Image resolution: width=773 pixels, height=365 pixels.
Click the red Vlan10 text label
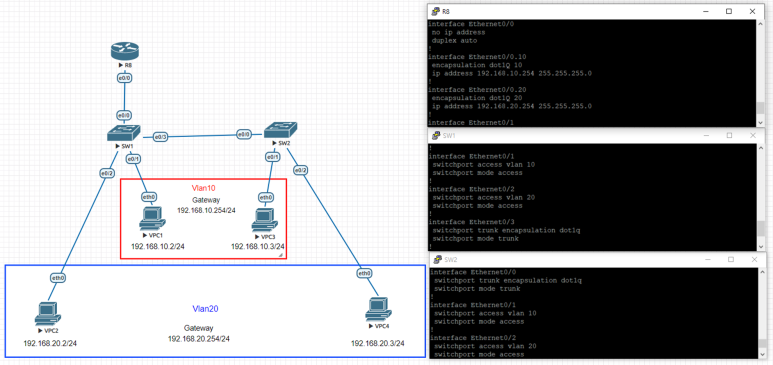204,188
